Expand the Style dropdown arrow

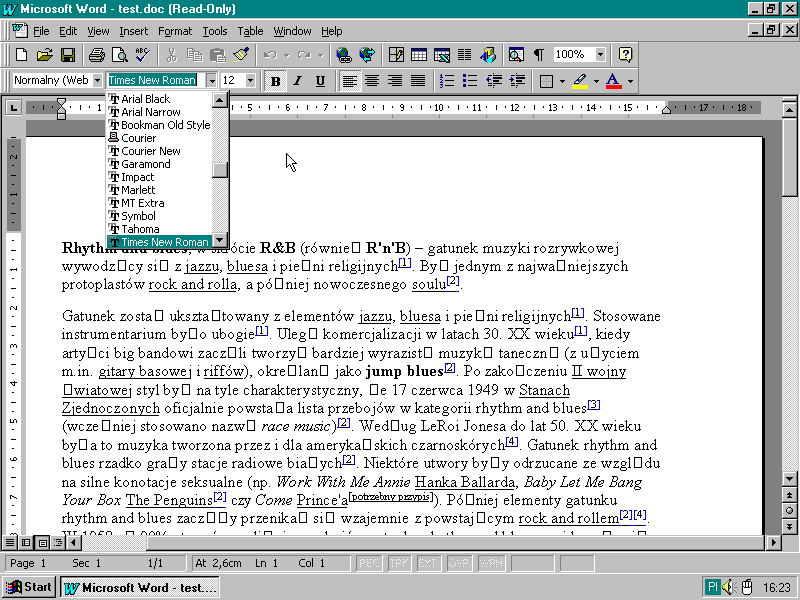(x=97, y=81)
